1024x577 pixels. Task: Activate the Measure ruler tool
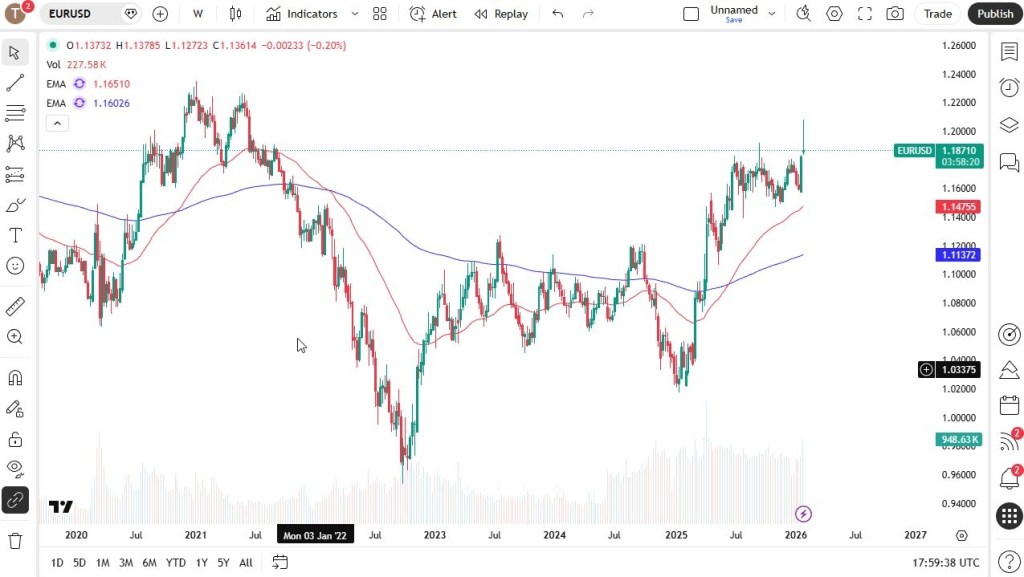tap(15, 306)
